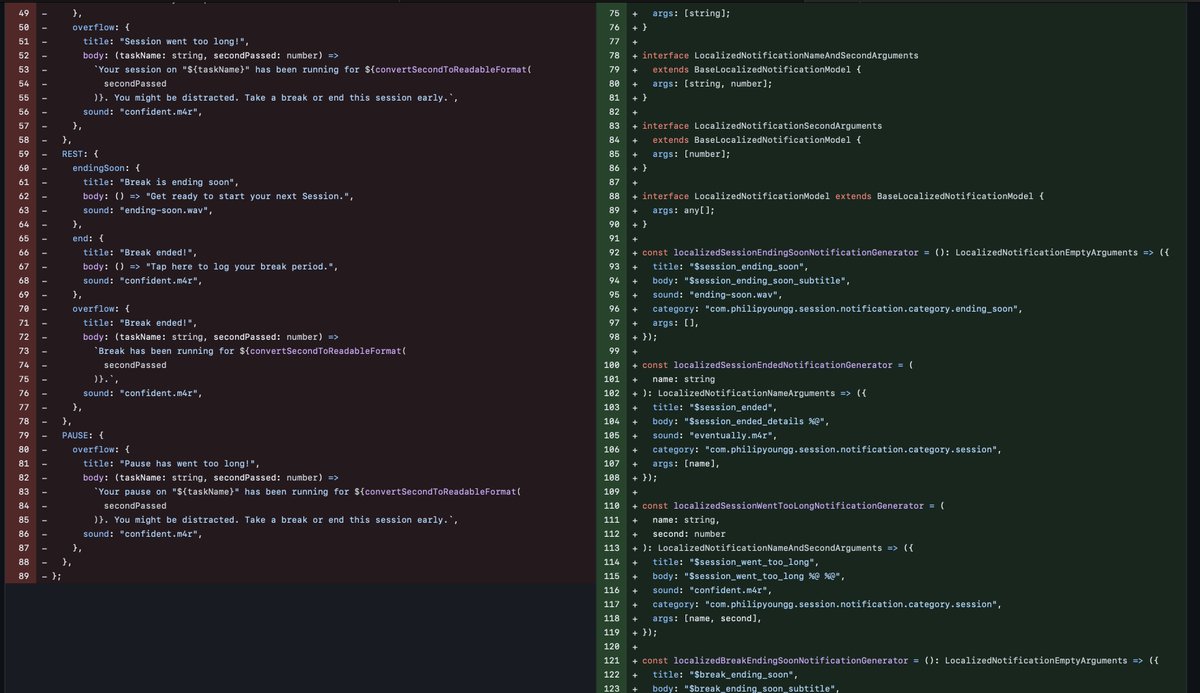Select 'Tap here to log your break period.' text

[x=241, y=267]
